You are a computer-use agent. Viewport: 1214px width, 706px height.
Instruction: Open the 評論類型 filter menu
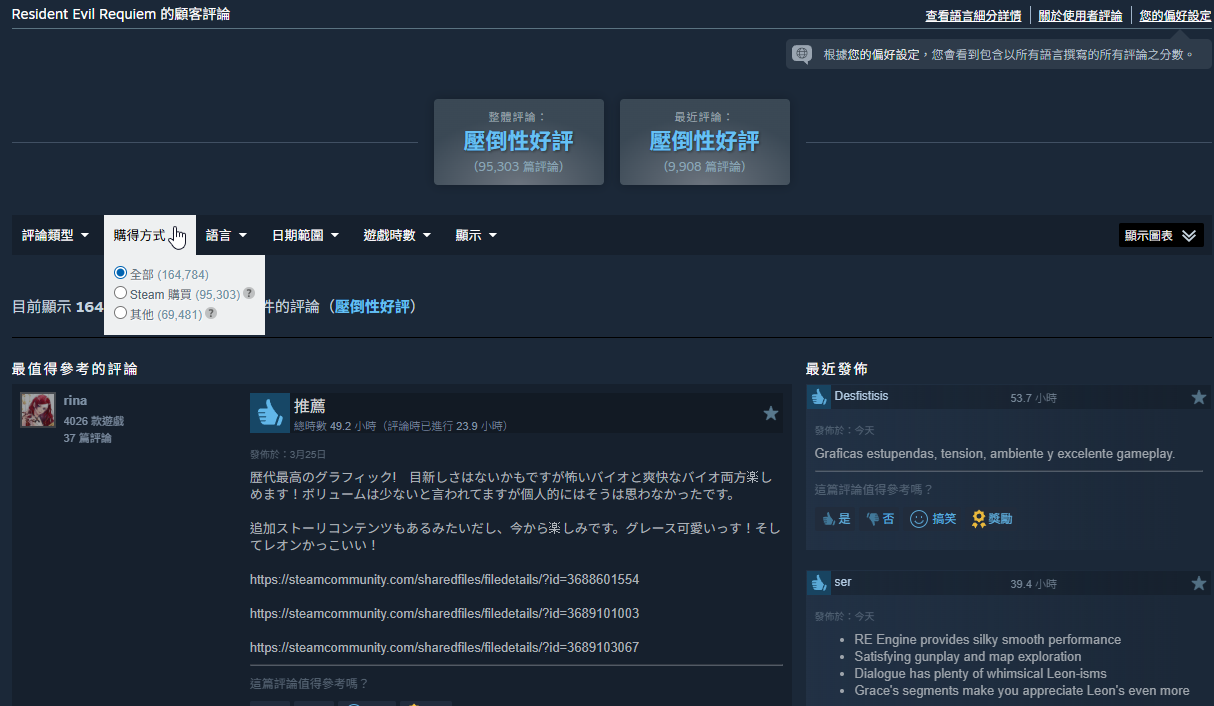point(55,234)
